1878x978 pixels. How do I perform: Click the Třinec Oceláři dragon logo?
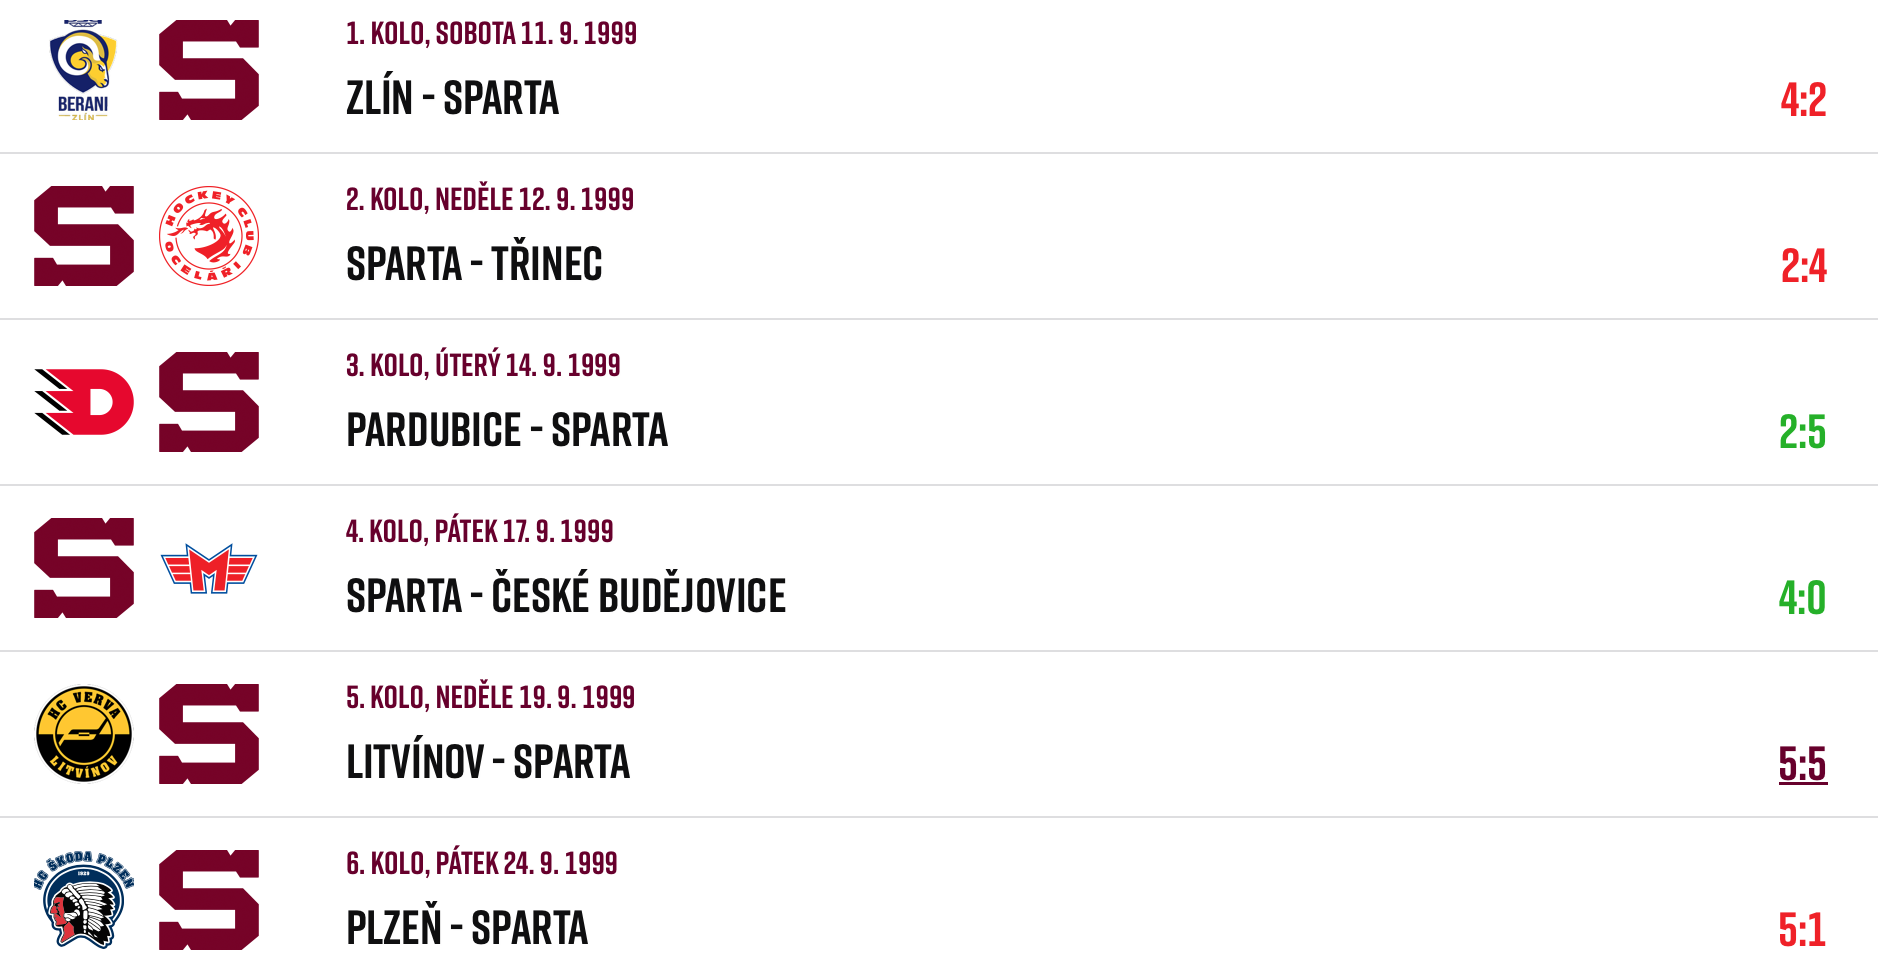(x=209, y=236)
